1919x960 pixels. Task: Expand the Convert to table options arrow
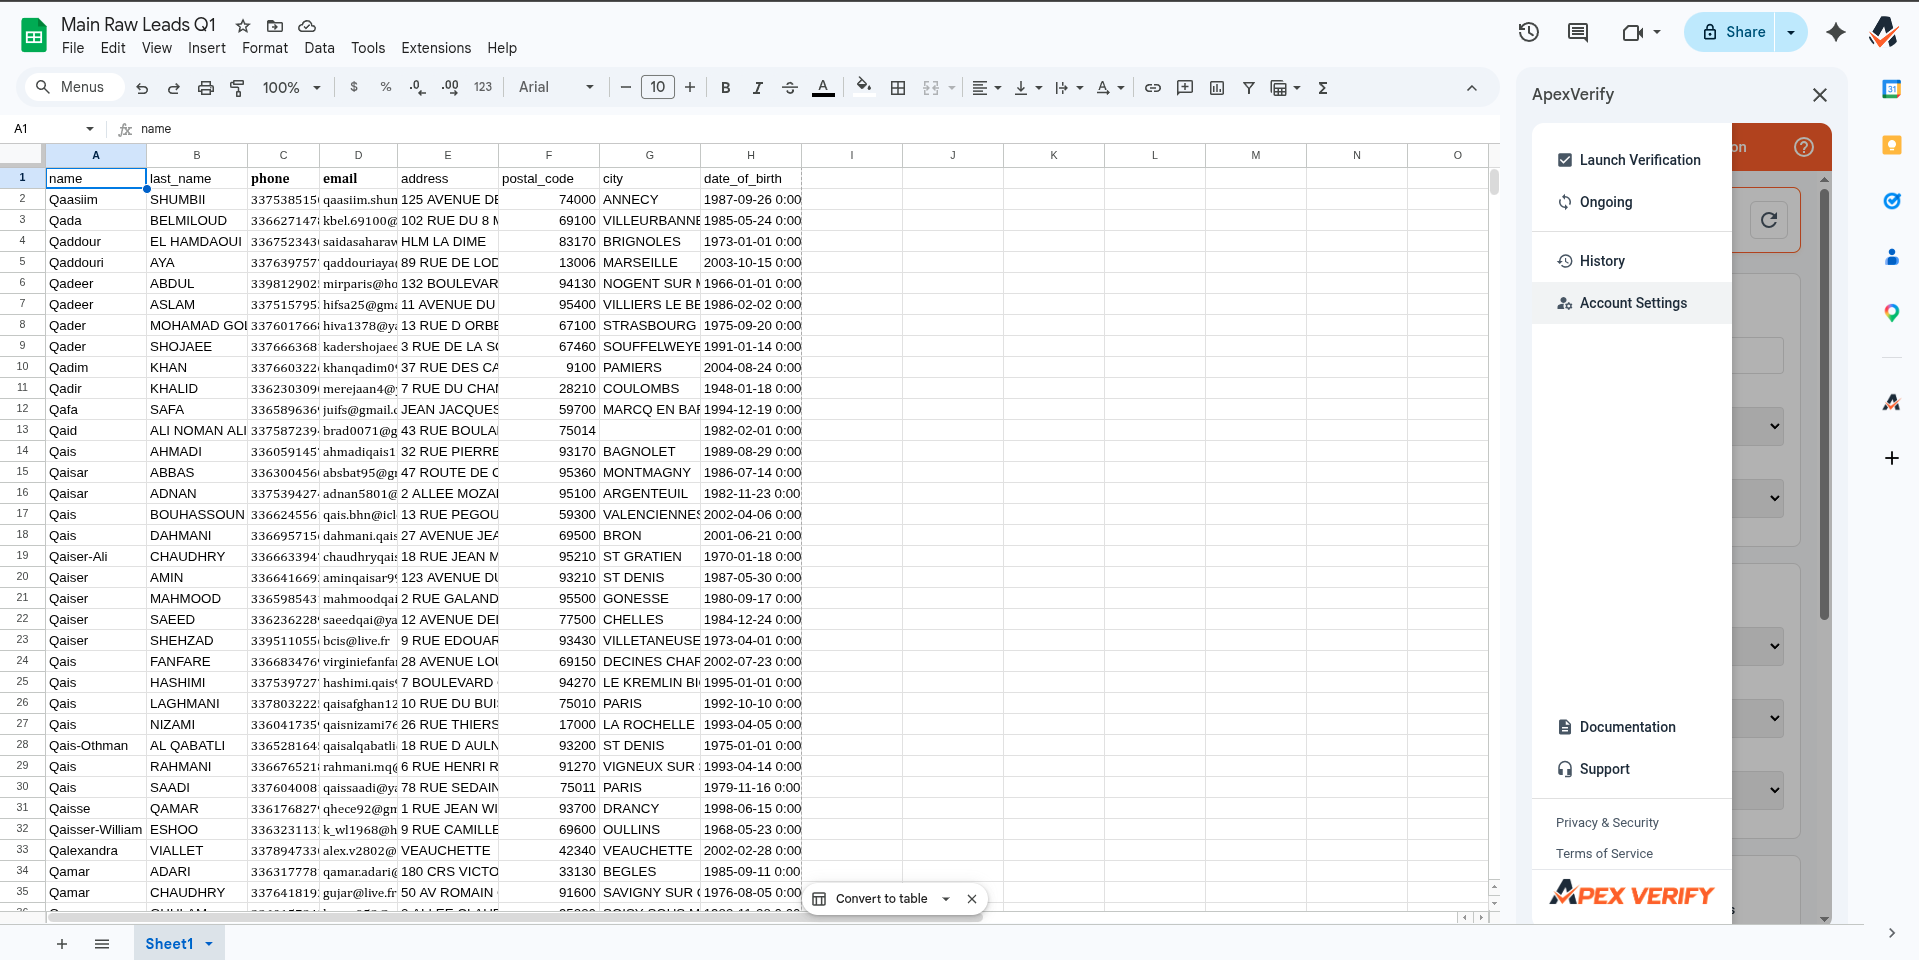click(x=944, y=898)
